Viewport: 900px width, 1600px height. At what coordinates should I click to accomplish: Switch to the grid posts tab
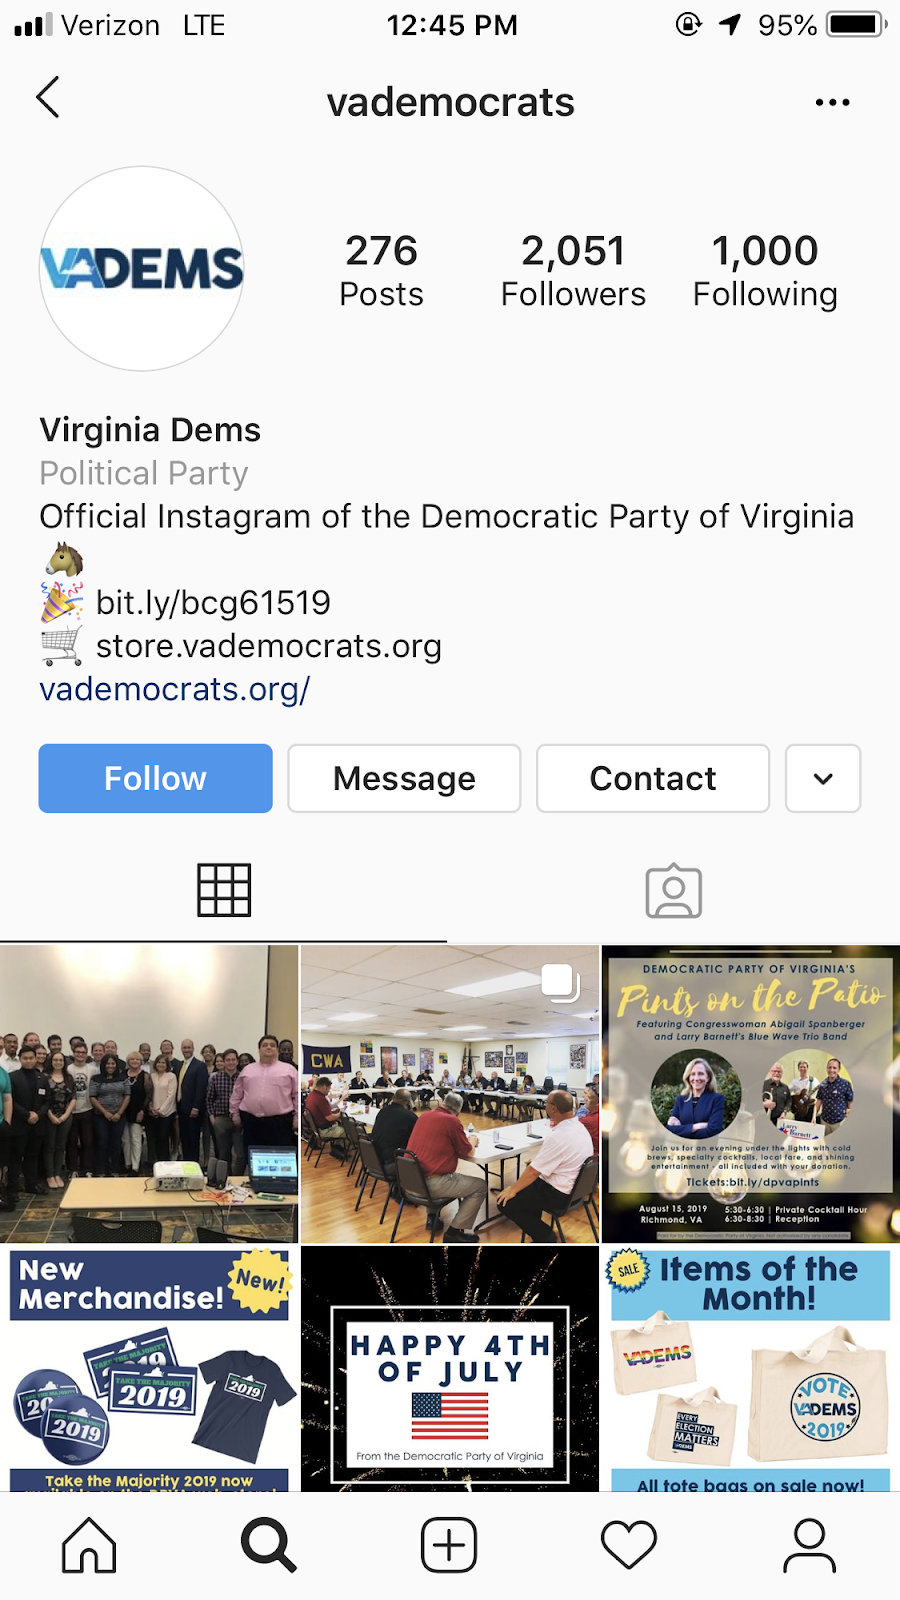(x=224, y=890)
